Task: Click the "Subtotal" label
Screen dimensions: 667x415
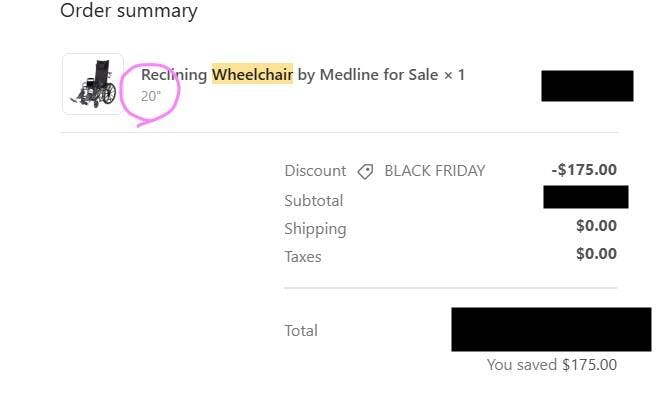Action: [x=313, y=200]
